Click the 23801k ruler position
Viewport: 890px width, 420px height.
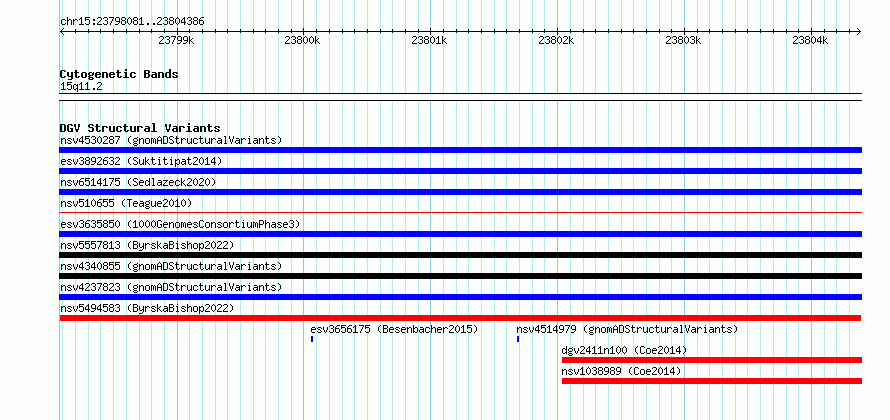[430, 40]
